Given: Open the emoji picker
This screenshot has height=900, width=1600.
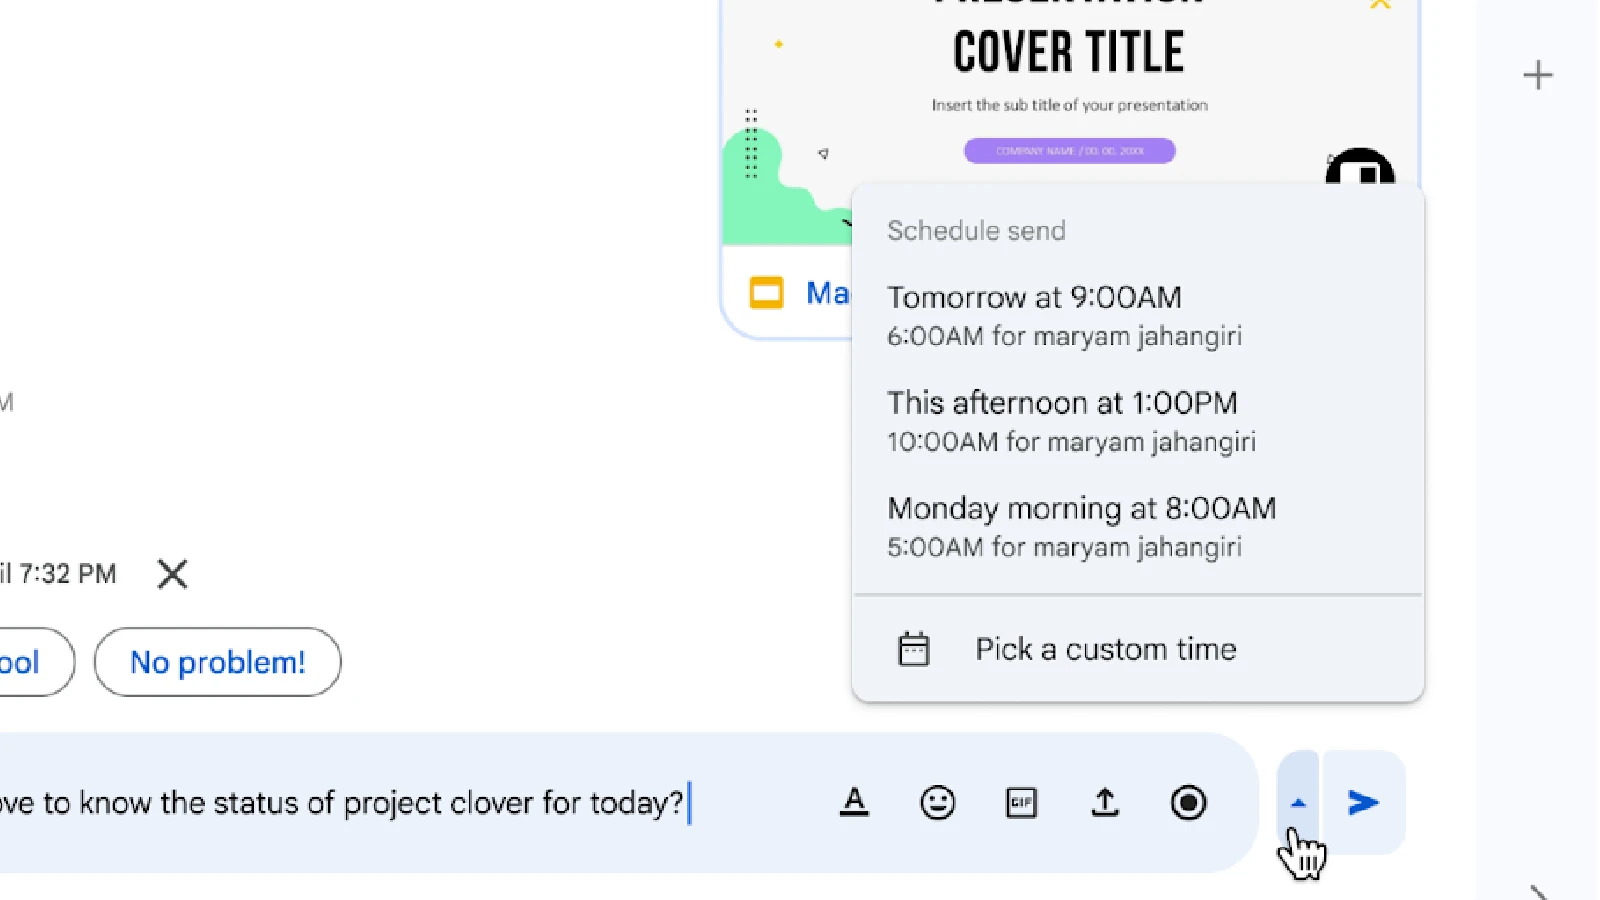Looking at the screenshot, I should tap(937, 802).
